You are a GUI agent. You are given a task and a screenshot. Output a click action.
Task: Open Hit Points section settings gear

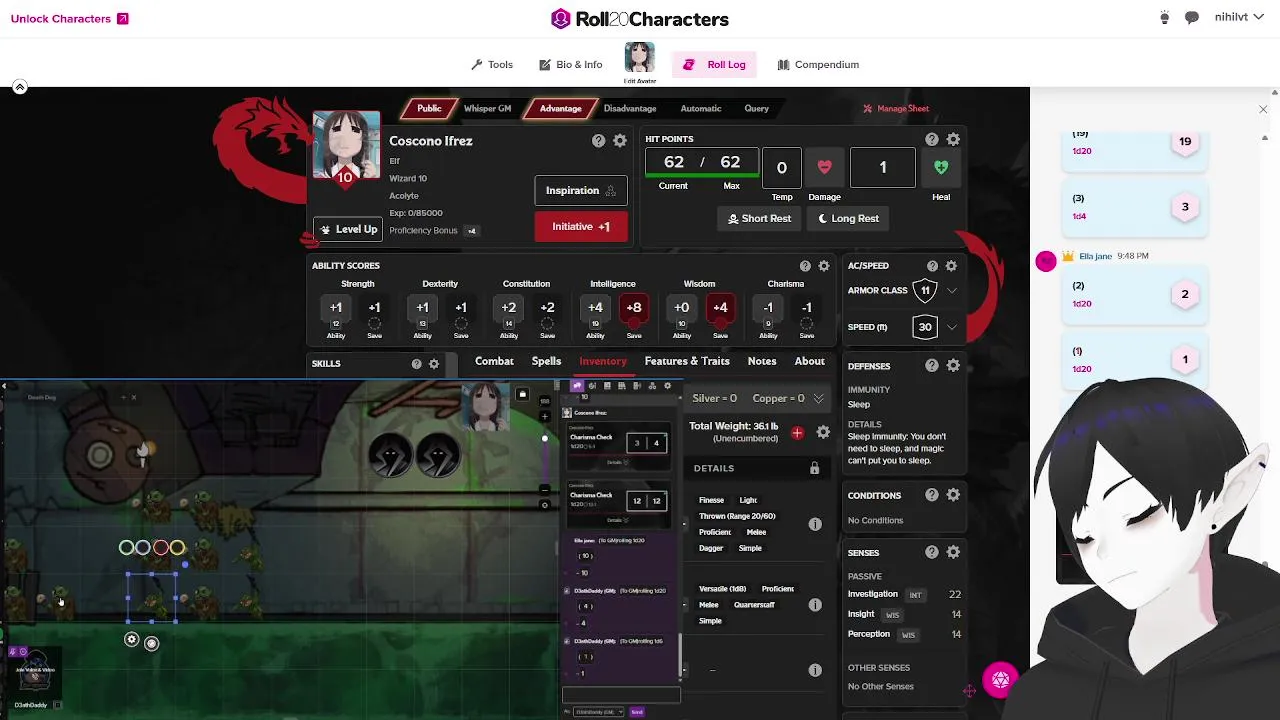click(953, 139)
